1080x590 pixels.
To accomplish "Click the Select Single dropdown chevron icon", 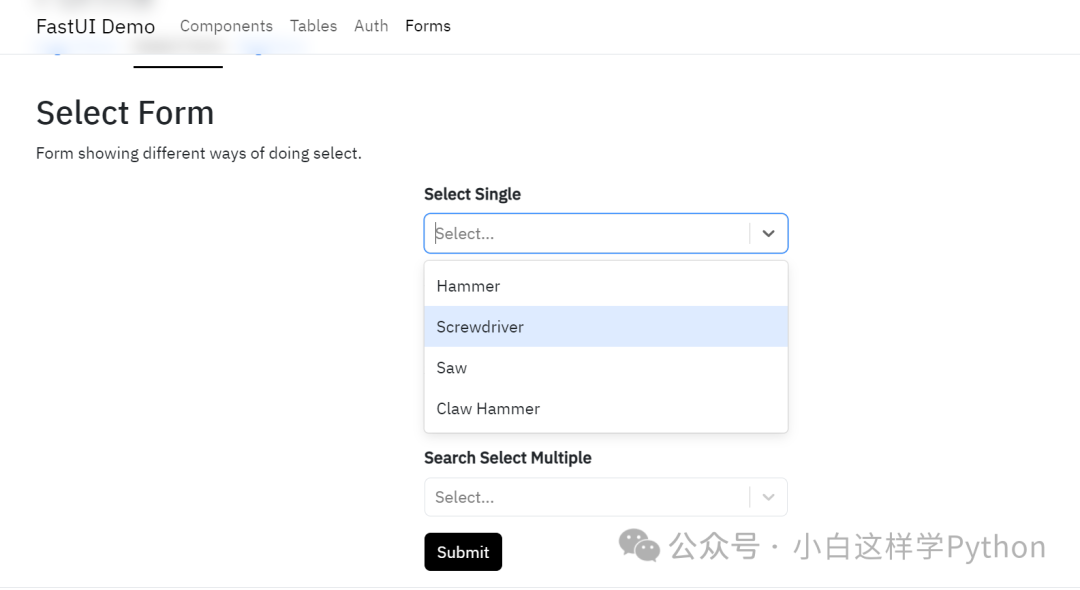I will [768, 233].
